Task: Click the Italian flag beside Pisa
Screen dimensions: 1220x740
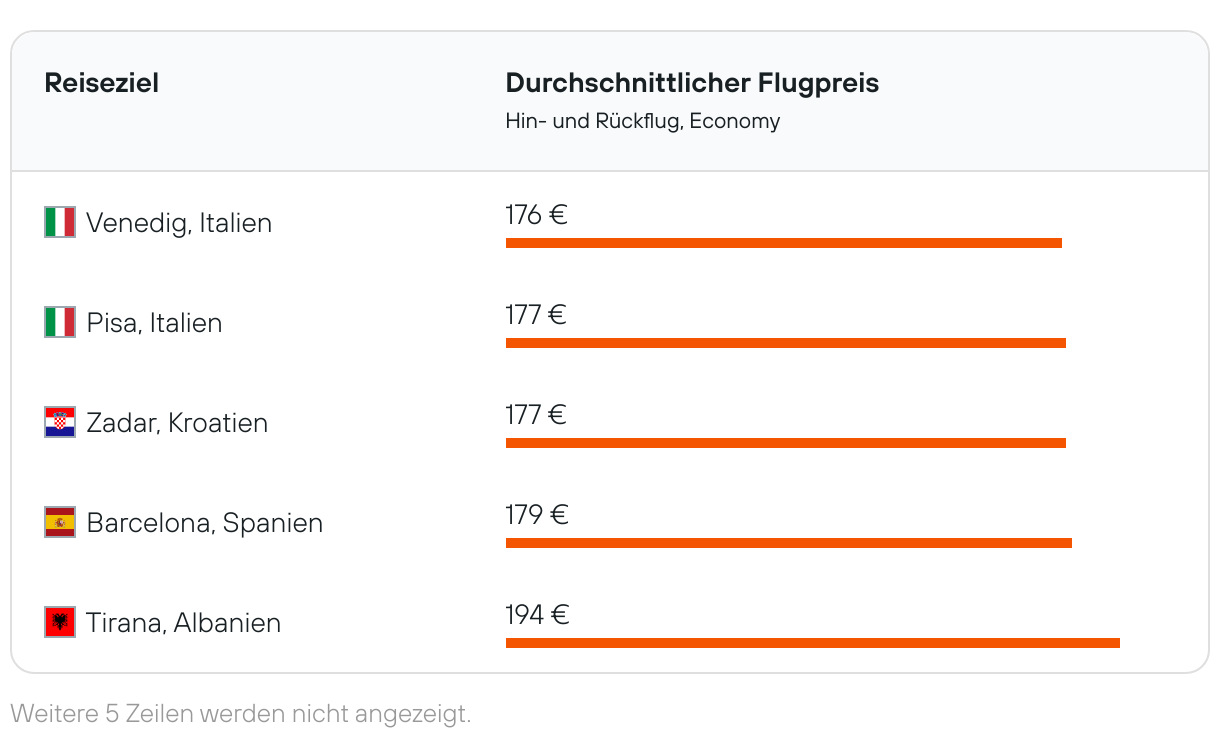Action: [x=60, y=322]
